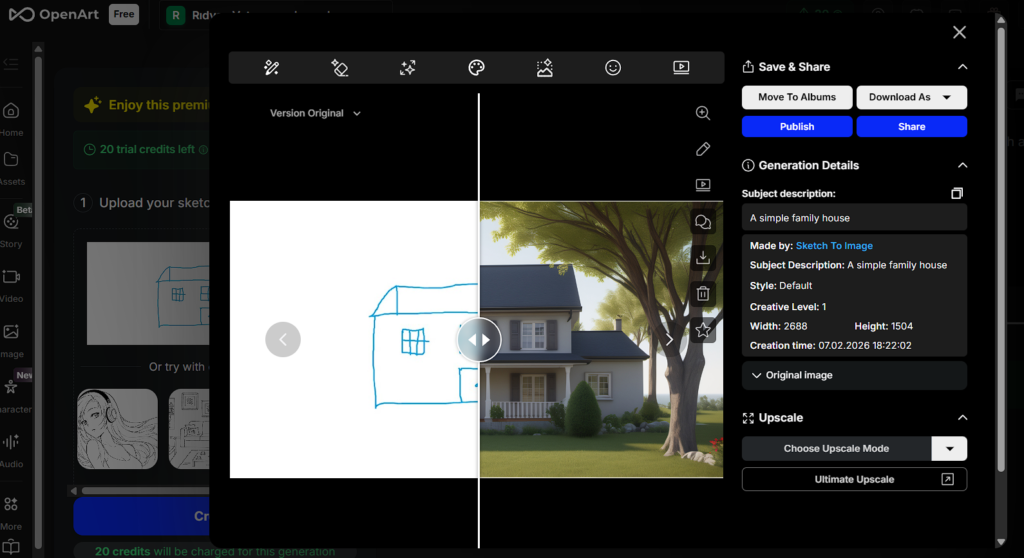1024x558 pixels.
Task: Click the Publish button
Action: pos(797,127)
